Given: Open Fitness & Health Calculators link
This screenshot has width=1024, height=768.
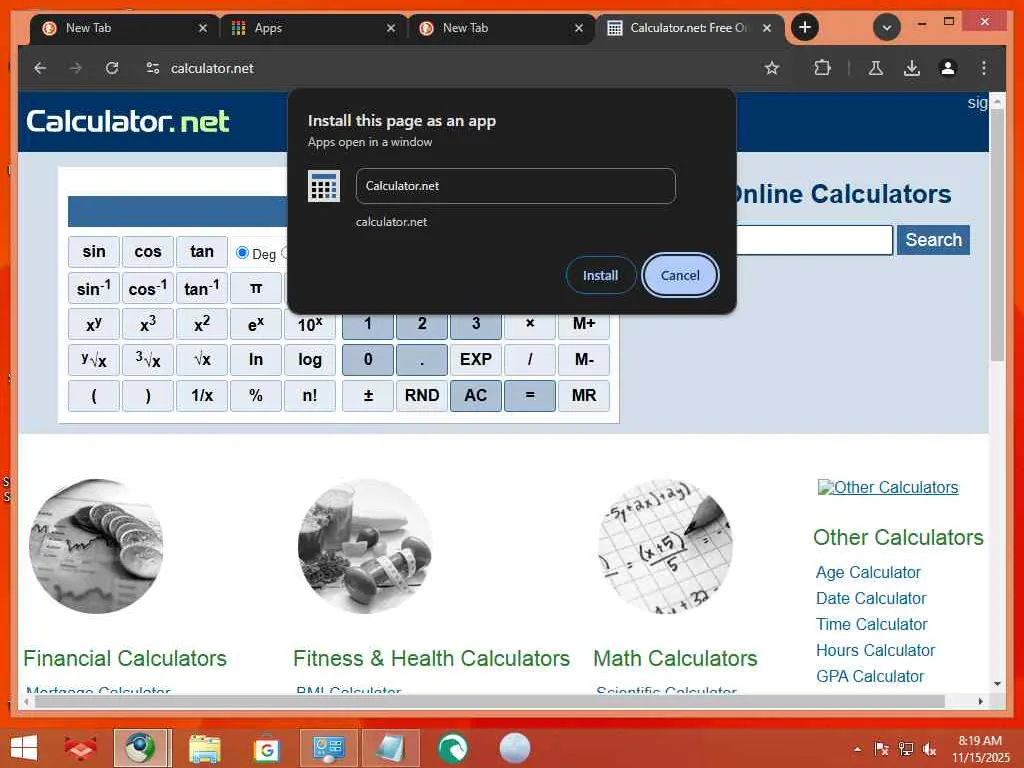Looking at the screenshot, I should [x=431, y=658].
